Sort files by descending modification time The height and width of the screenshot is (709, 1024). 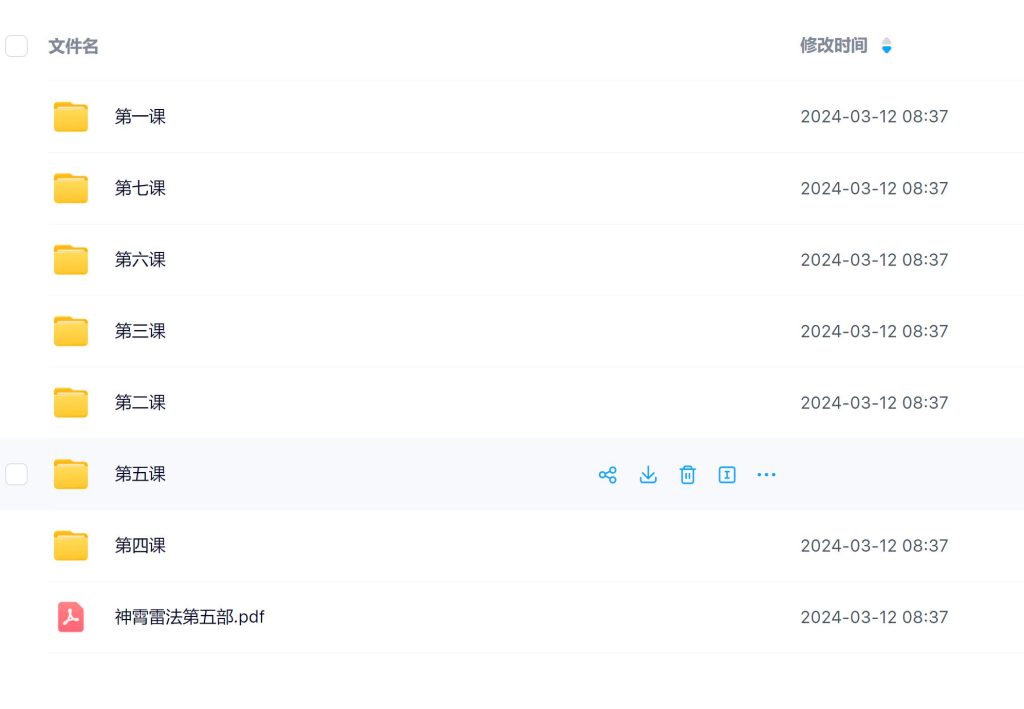tap(886, 50)
